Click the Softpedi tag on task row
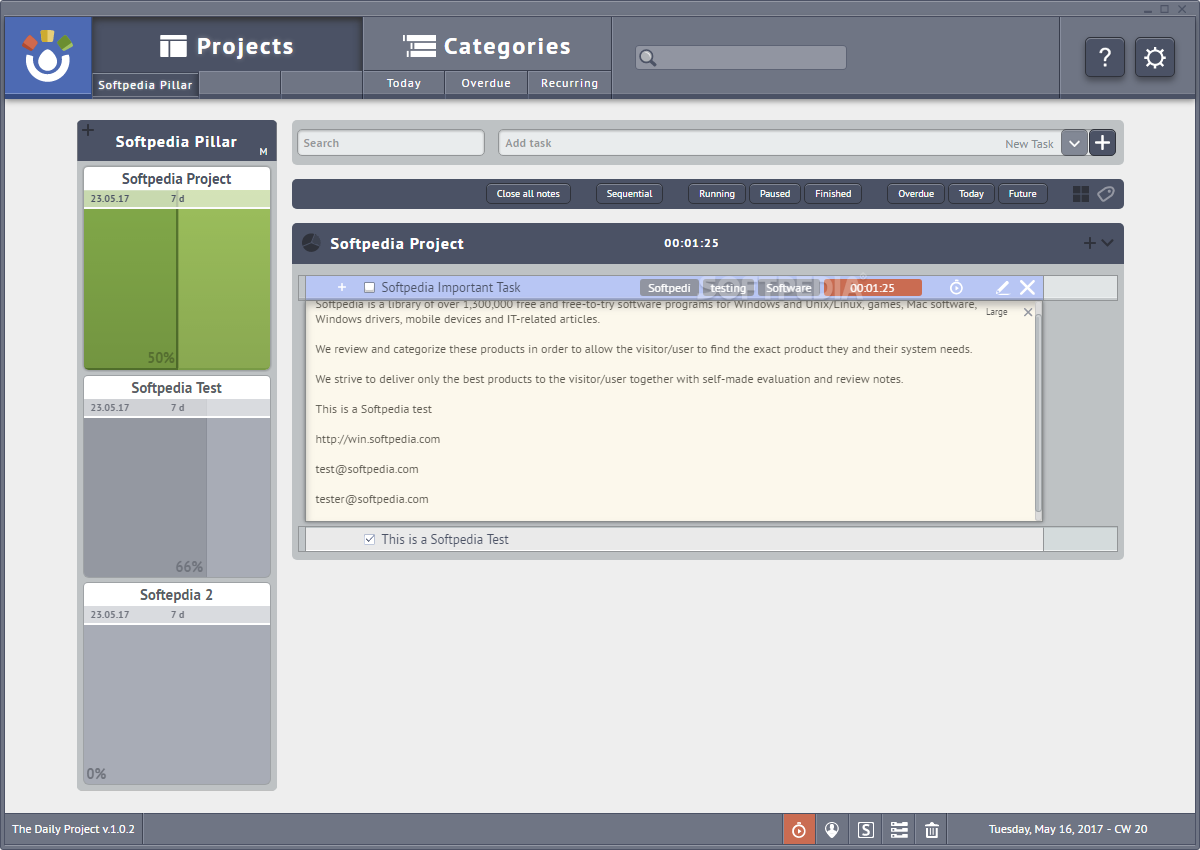1200x850 pixels. (x=670, y=288)
